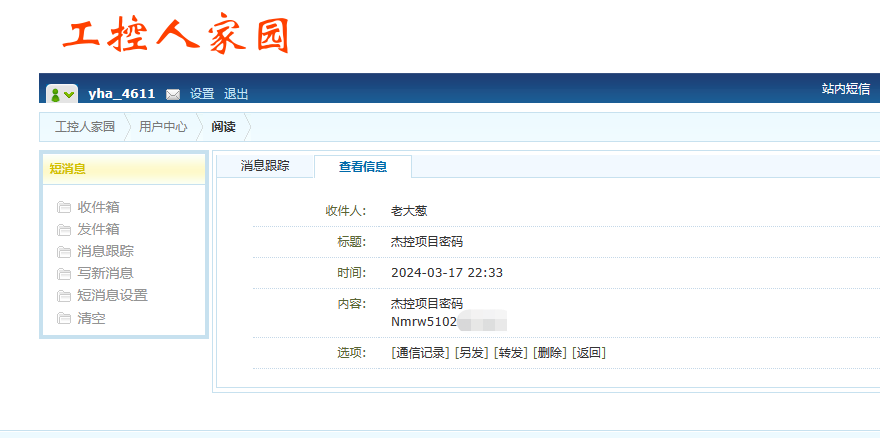Click the folder icon next to 写新消息

(64, 274)
